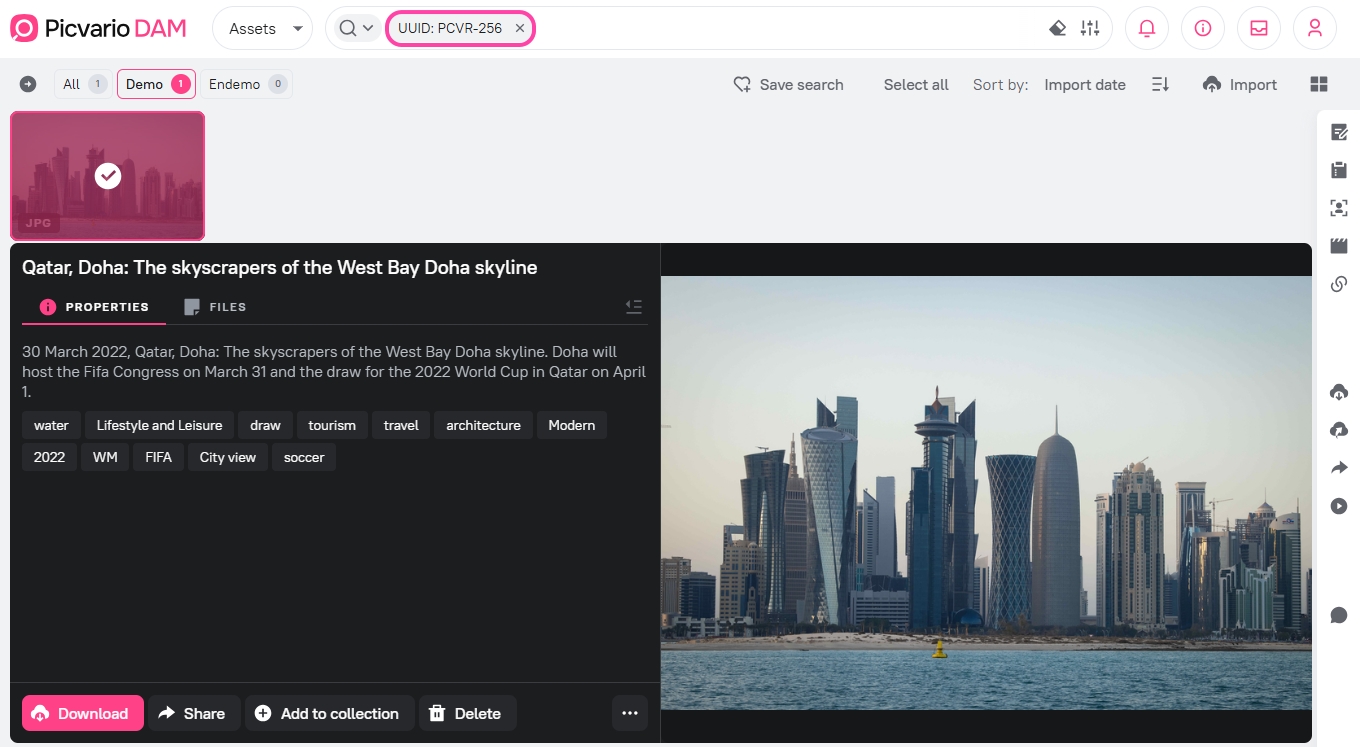Open the user profile icon
This screenshot has width=1360, height=747.
pos(1315,28)
